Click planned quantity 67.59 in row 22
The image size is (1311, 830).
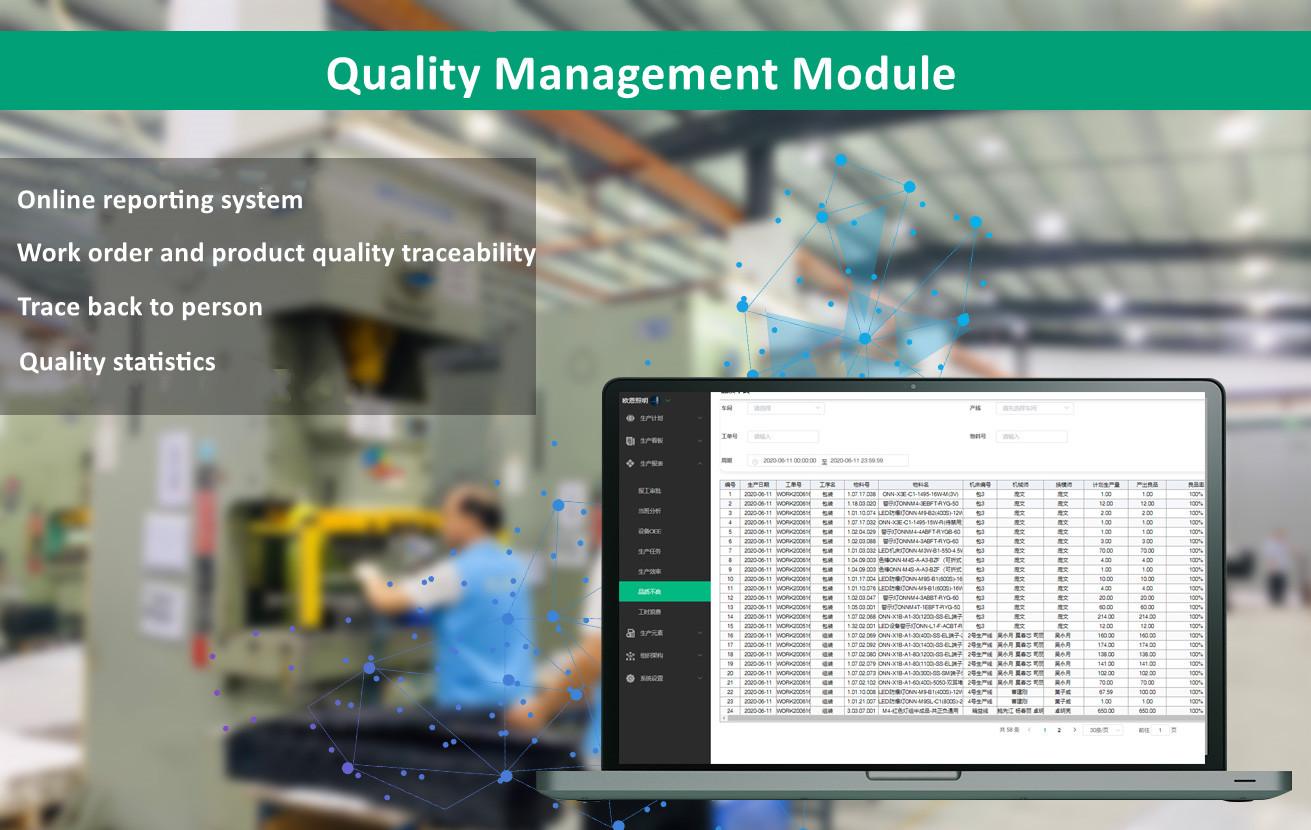tap(1106, 692)
